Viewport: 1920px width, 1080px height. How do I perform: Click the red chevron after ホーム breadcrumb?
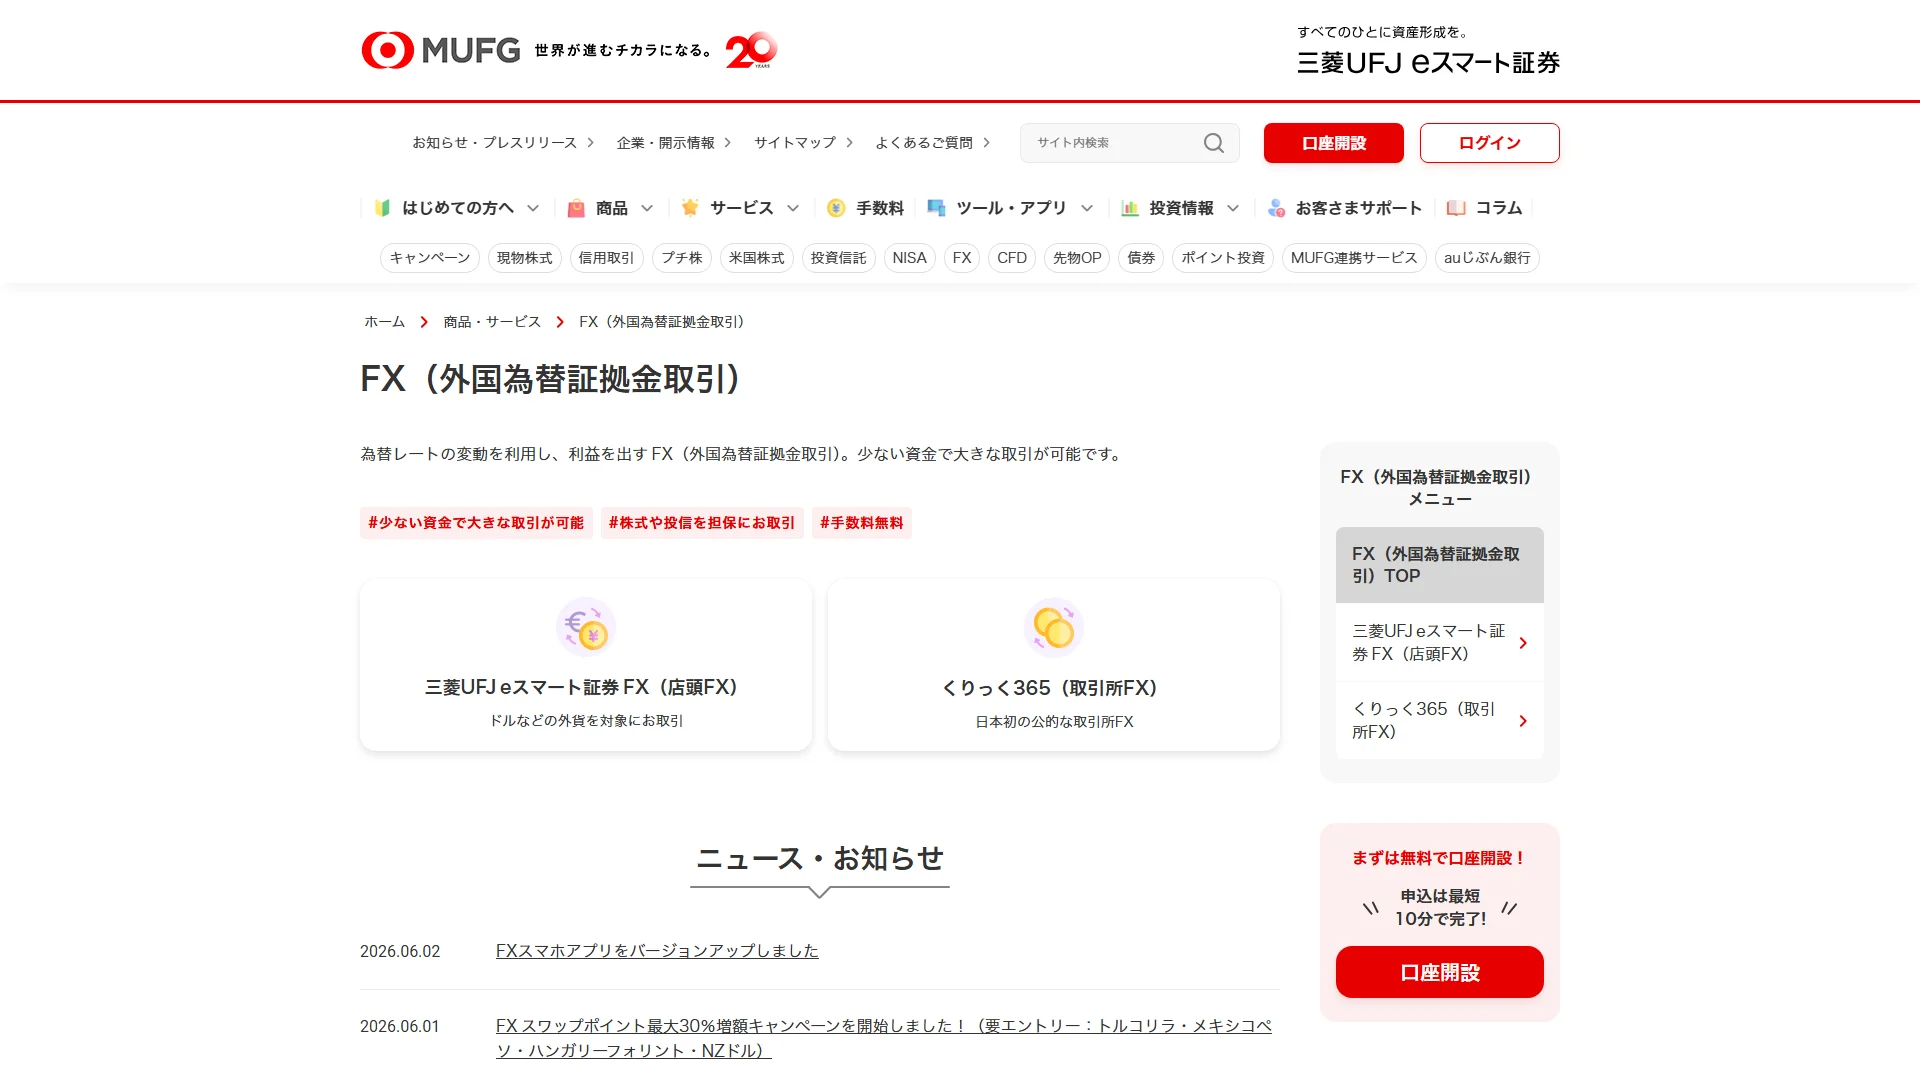424,322
